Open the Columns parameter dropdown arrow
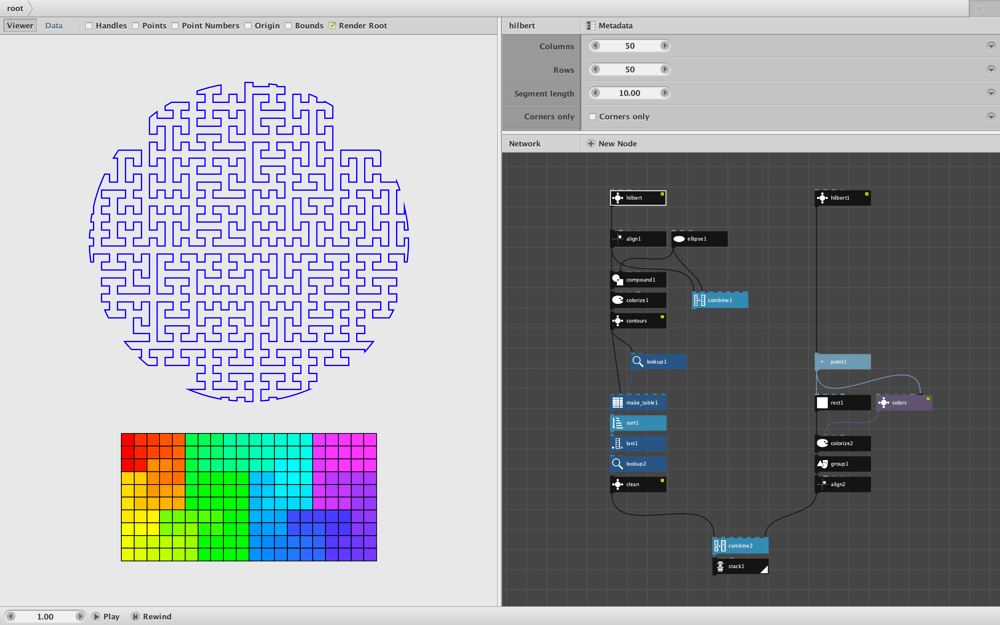Image resolution: width=1000 pixels, height=625 pixels. click(x=991, y=46)
